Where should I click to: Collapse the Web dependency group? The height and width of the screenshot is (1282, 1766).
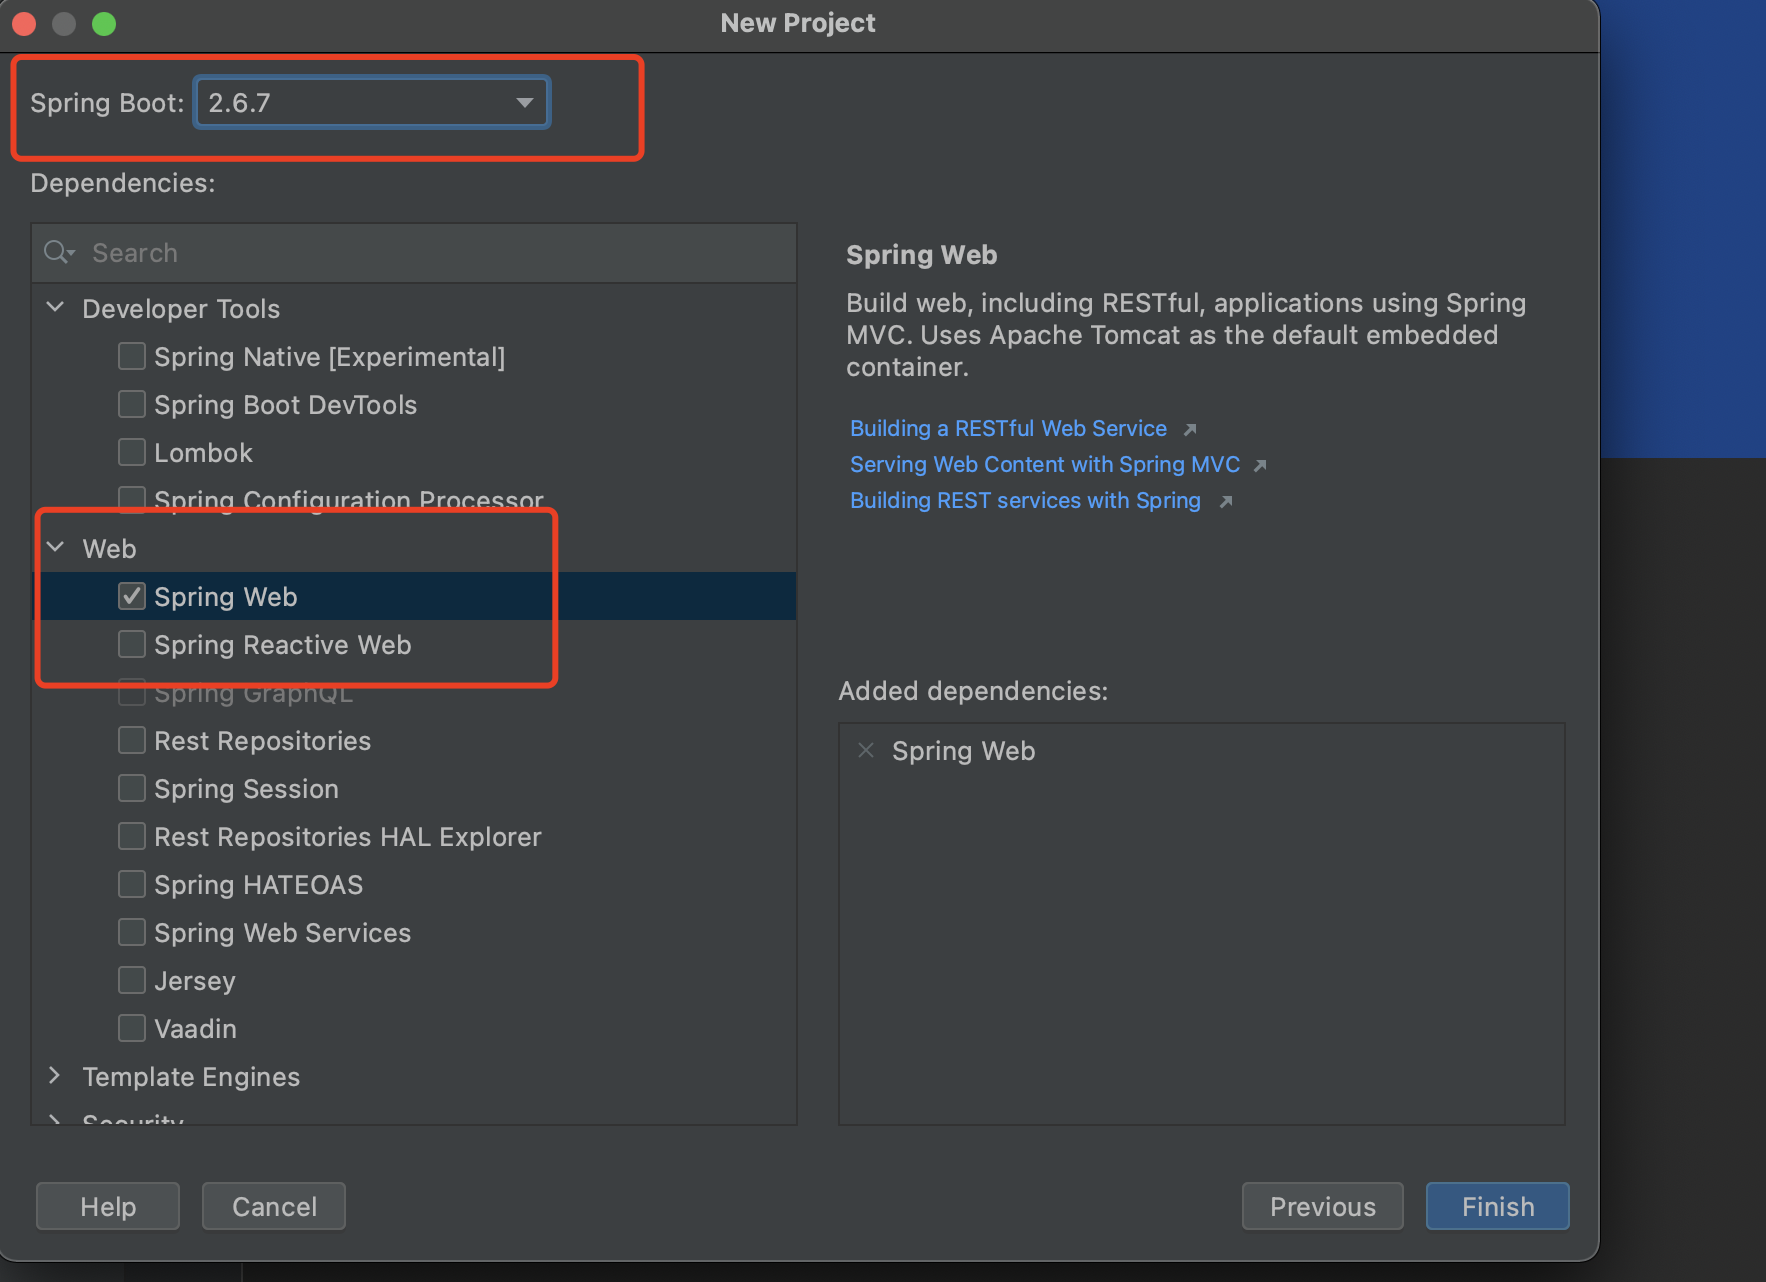point(56,548)
